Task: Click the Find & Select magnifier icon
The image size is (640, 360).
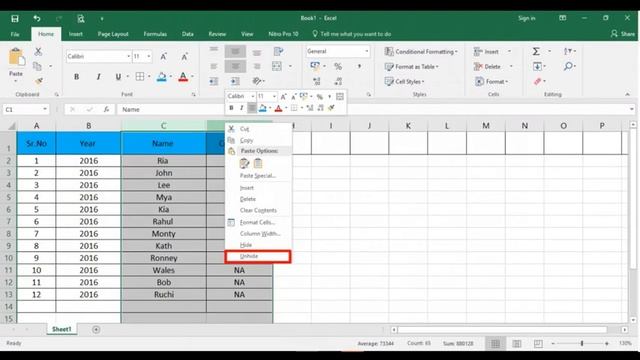Action: tap(568, 66)
